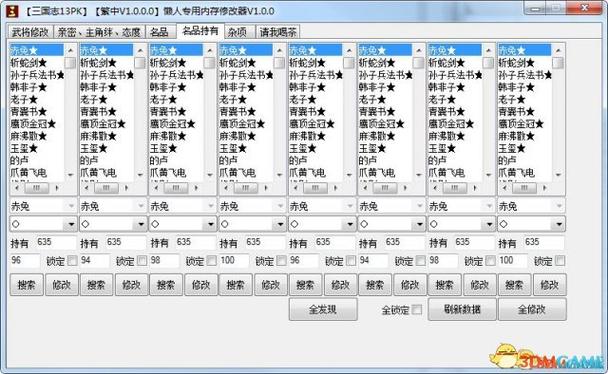
Task: Click the horizontal scrollbar thumb of the third list
Action: (176, 188)
